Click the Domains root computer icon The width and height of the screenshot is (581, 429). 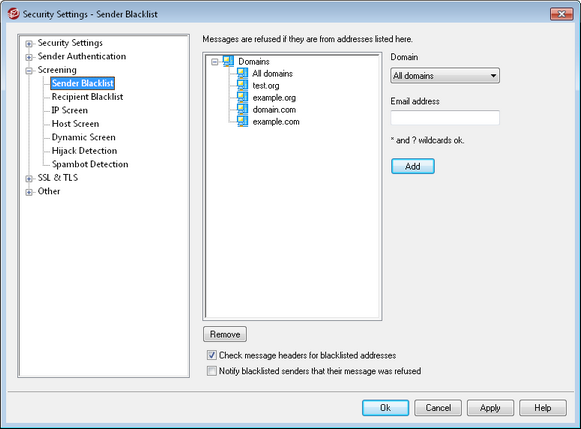(229, 61)
